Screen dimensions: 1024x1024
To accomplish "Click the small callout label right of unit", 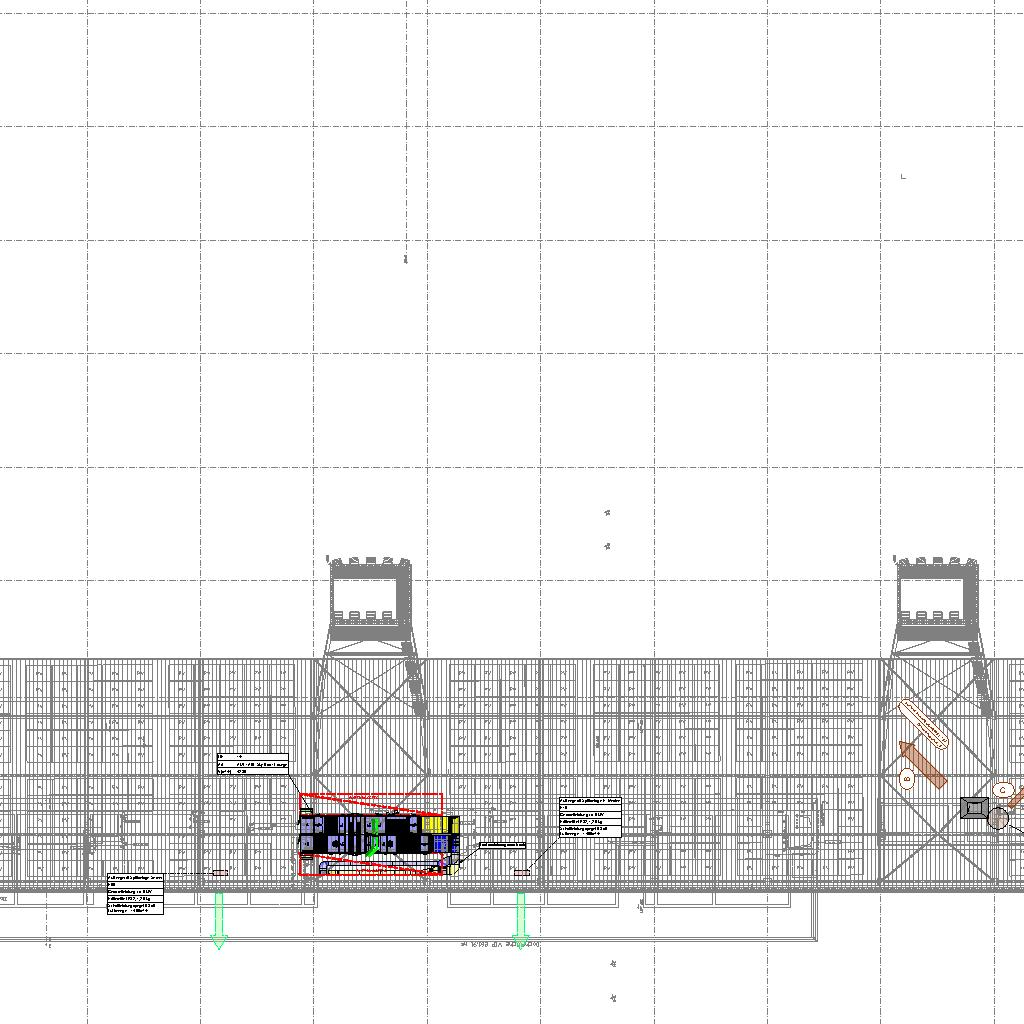I will point(502,845).
